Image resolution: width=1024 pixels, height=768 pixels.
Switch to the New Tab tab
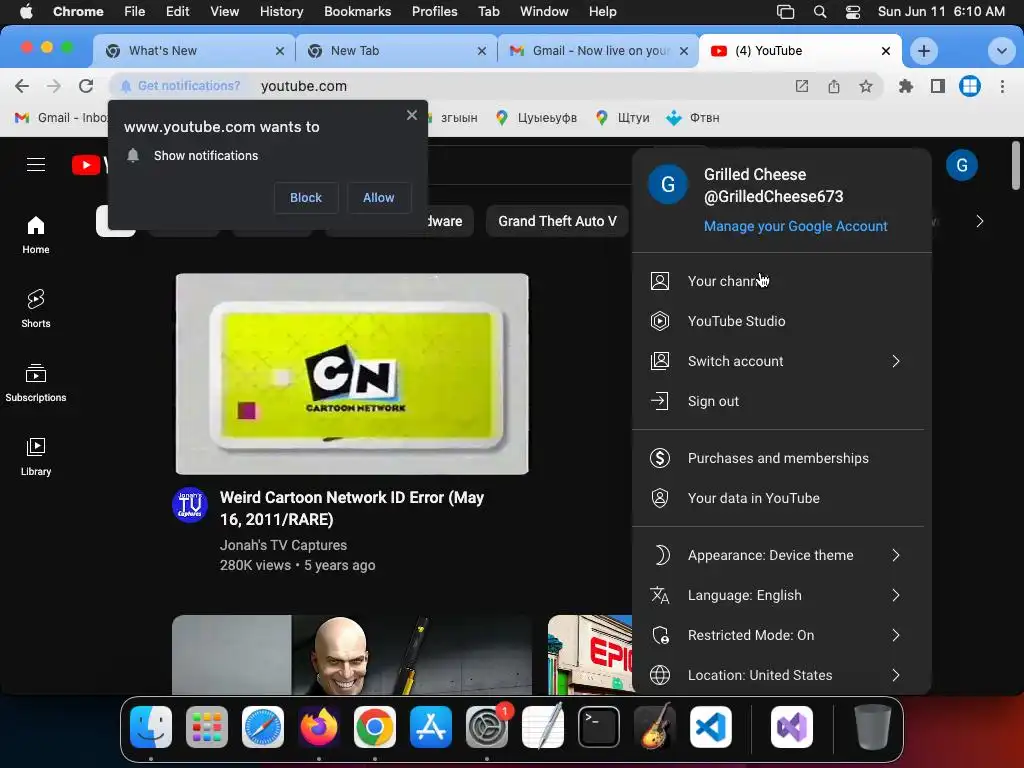coord(395,51)
